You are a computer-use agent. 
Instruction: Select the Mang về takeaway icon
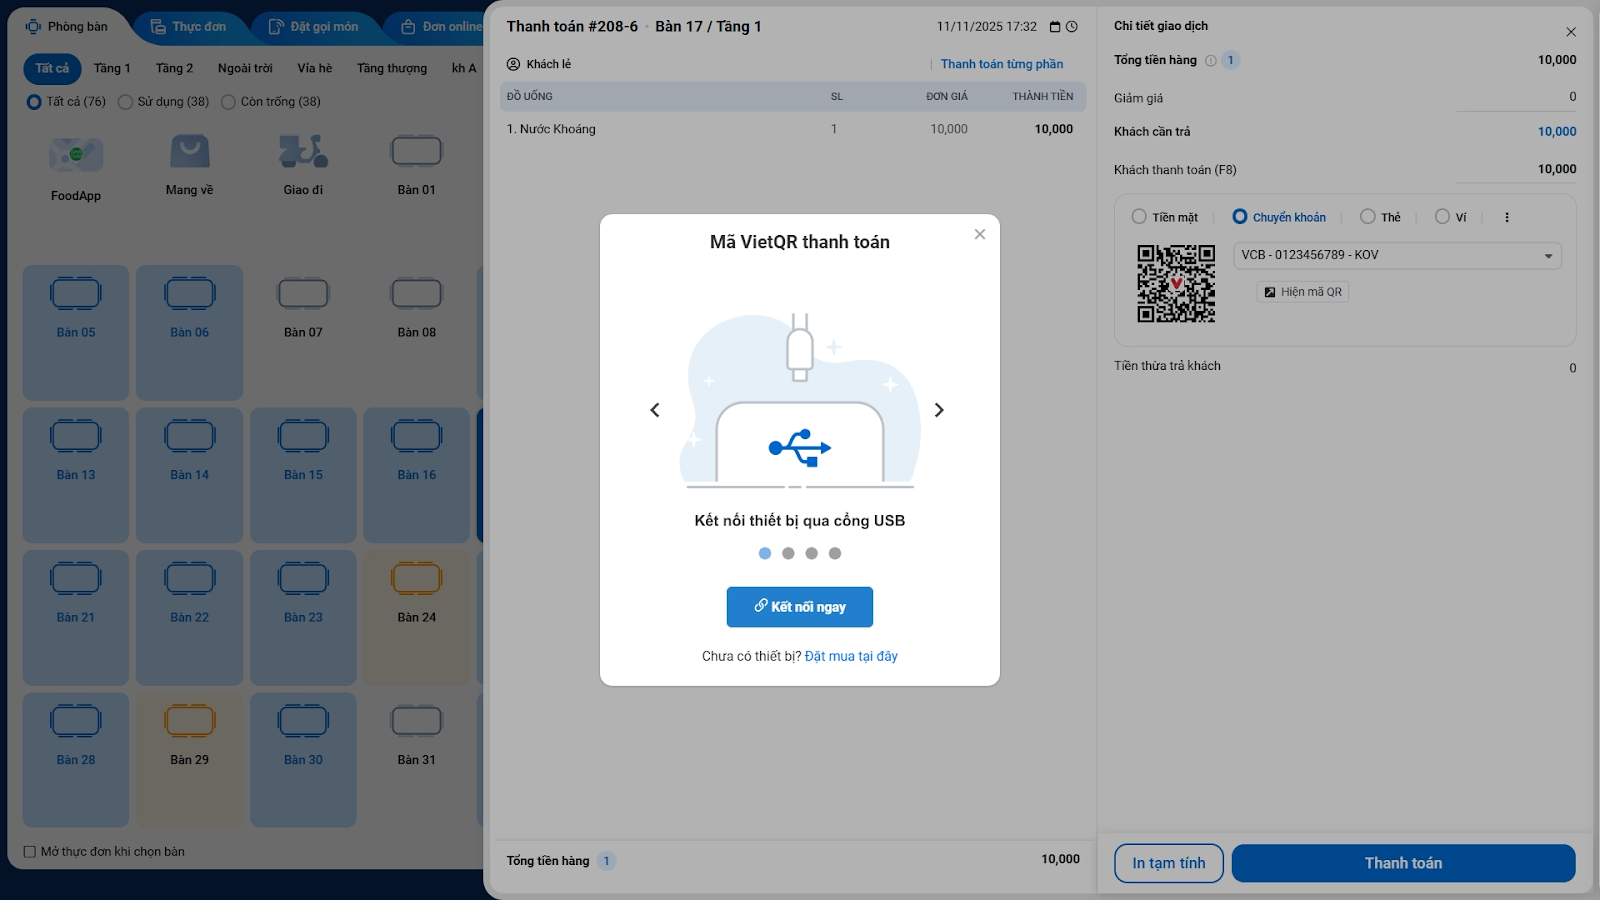click(x=189, y=151)
